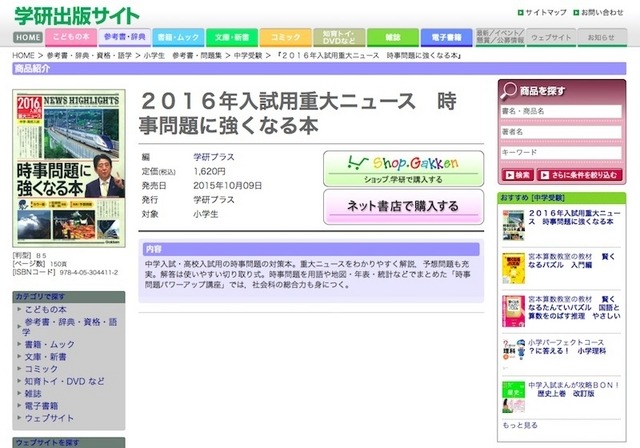
Task: Open 賢くなるパズル 入門編 link
Action: tap(571, 261)
